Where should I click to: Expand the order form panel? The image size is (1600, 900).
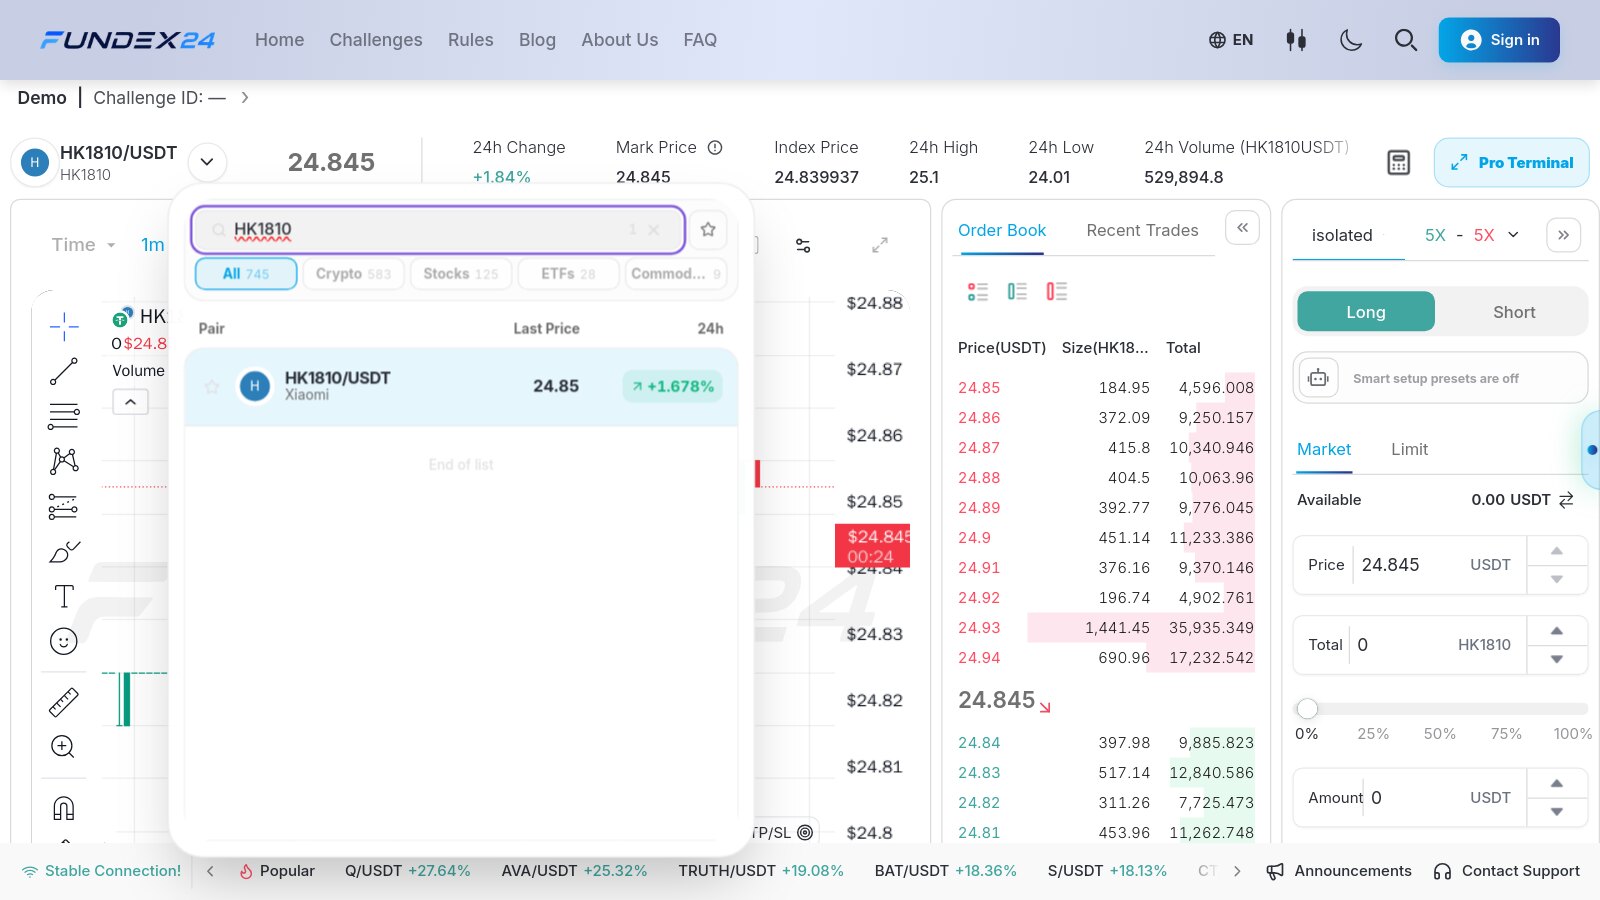pos(1563,235)
